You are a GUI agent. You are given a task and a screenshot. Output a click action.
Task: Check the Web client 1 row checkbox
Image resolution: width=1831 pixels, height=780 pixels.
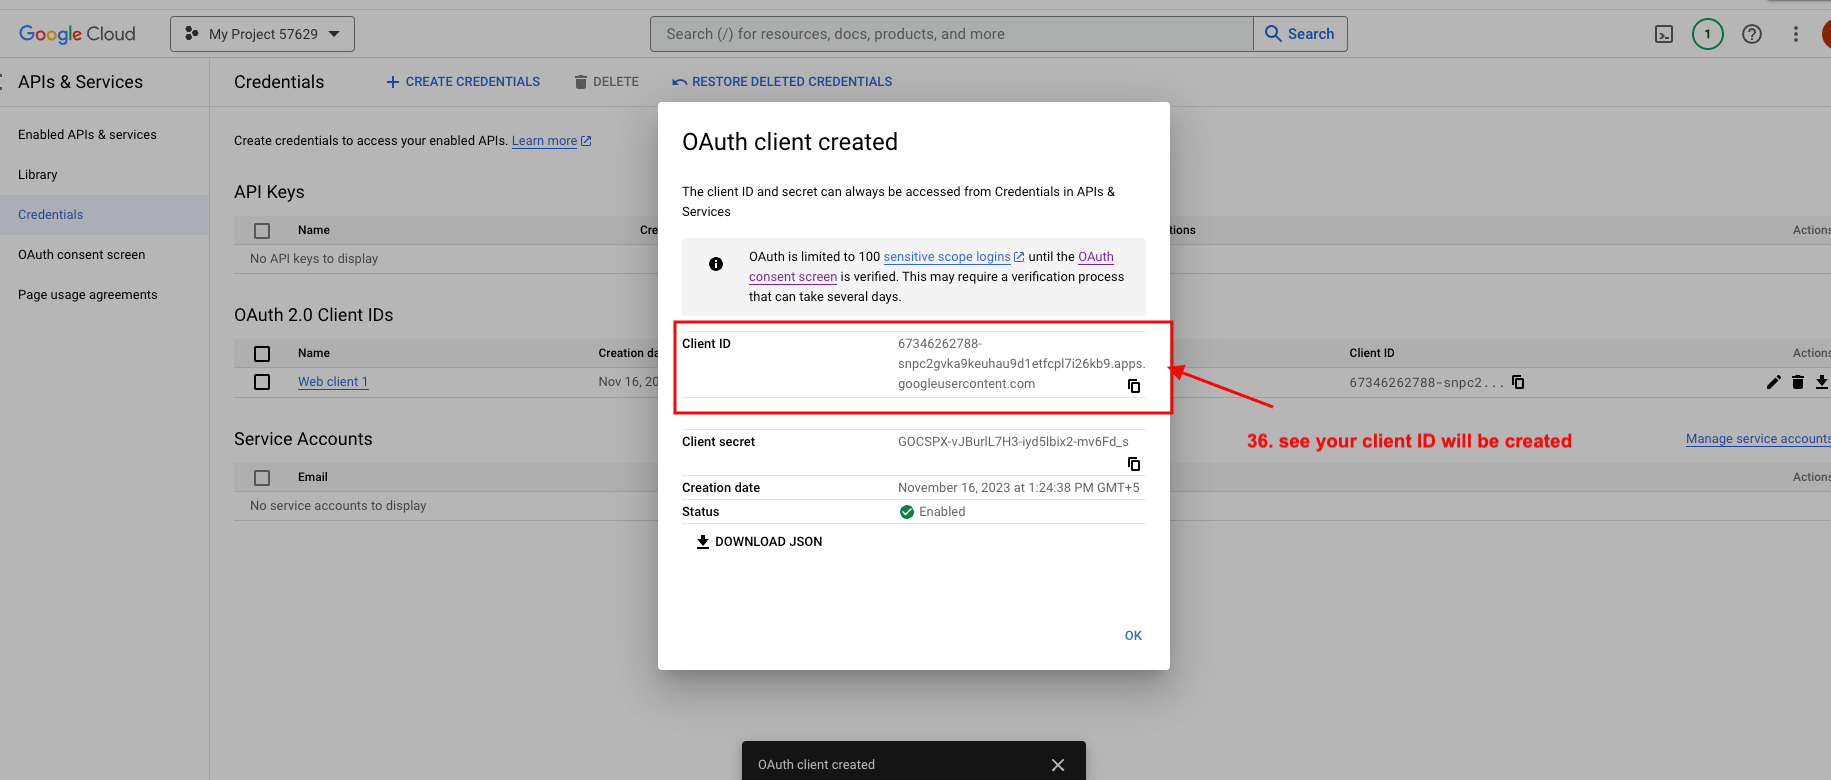[262, 382]
